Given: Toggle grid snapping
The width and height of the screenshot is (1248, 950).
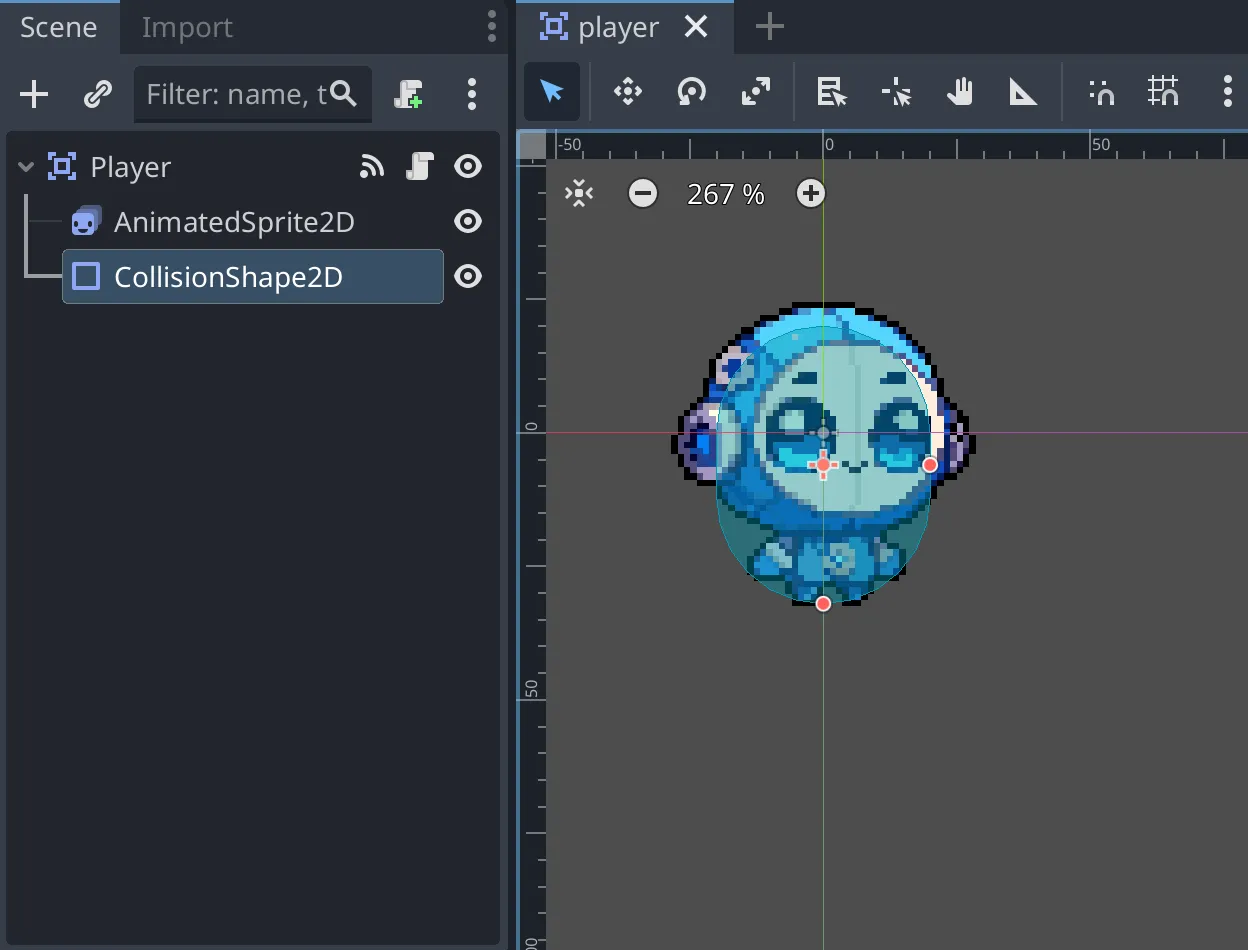Looking at the screenshot, I should tap(1163, 93).
